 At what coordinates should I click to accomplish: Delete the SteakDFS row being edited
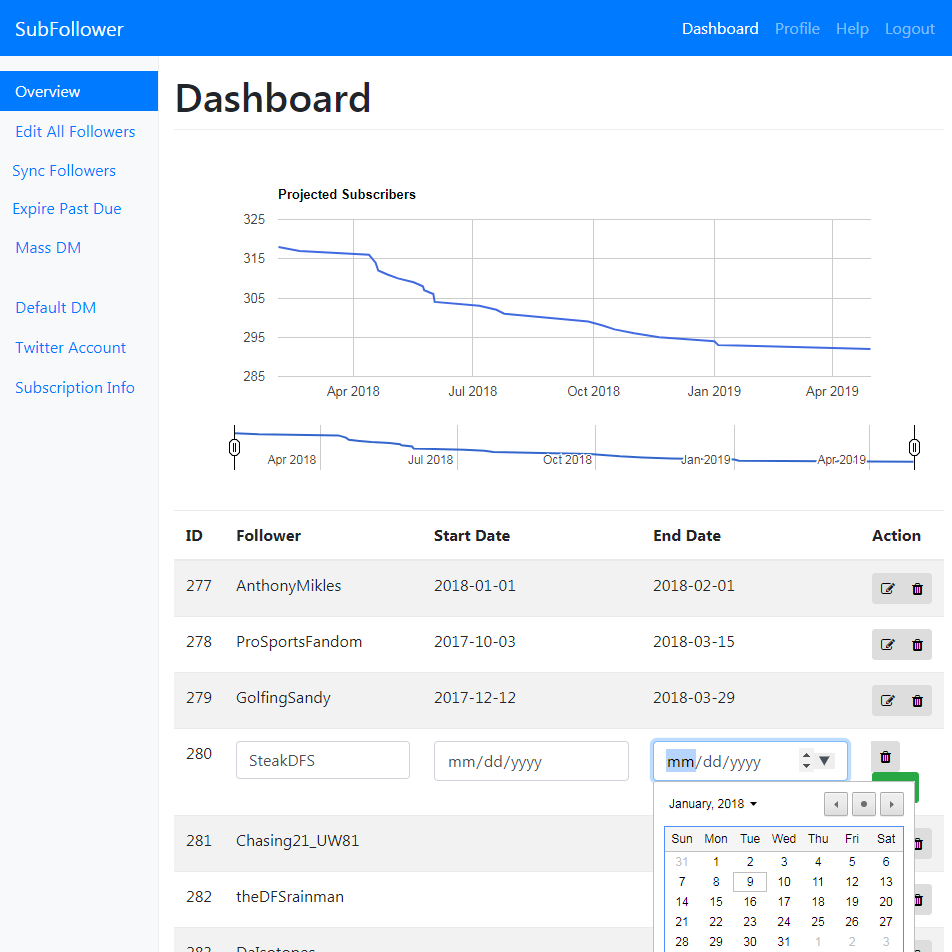coord(885,757)
